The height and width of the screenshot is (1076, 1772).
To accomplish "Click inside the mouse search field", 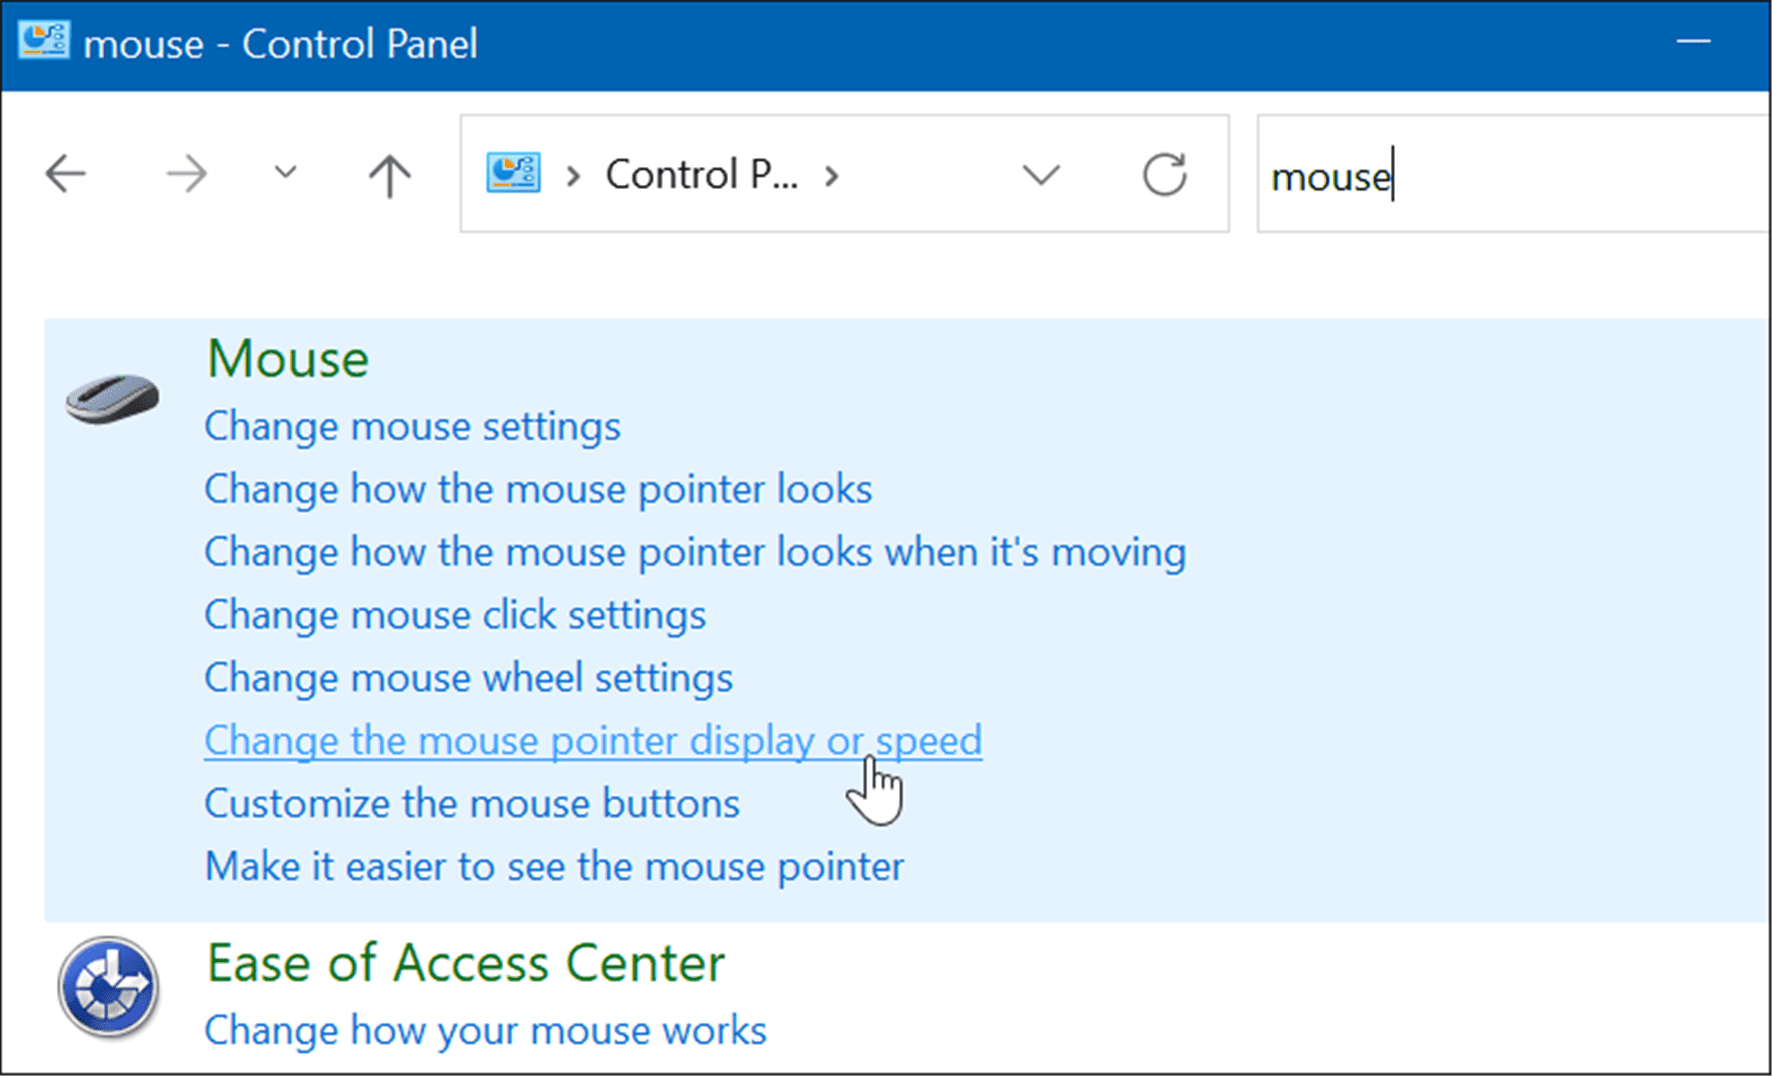I will click(1450, 176).
